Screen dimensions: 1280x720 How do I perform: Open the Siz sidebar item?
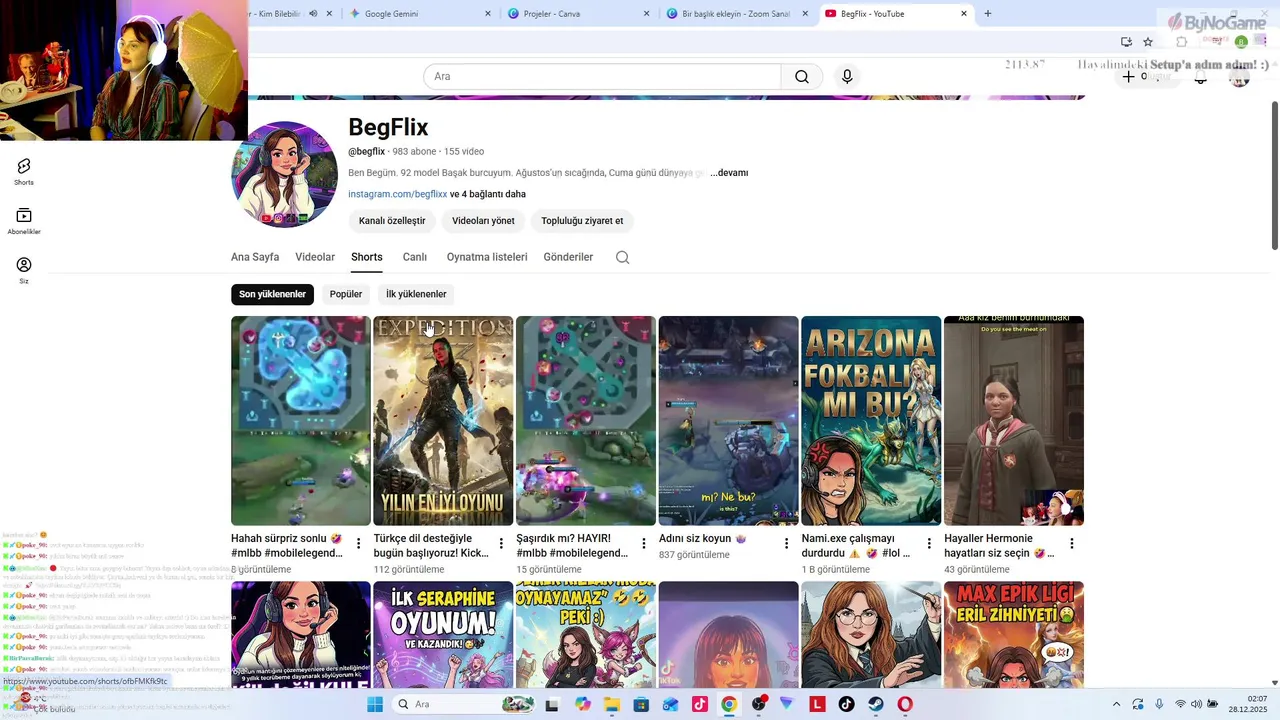(24, 270)
